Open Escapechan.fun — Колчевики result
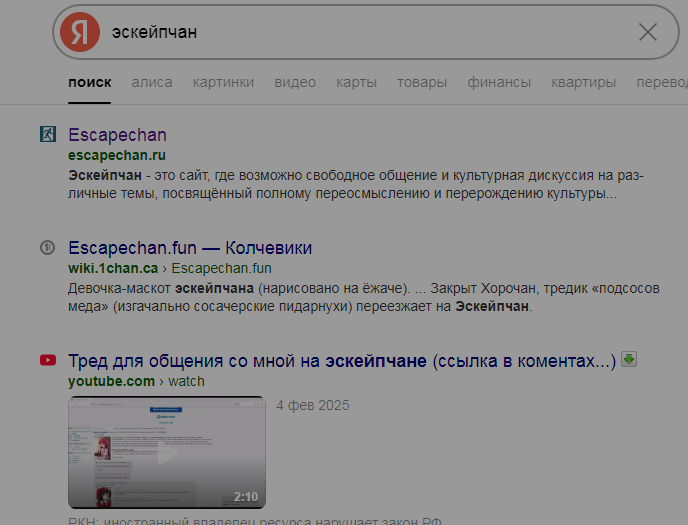 point(190,248)
